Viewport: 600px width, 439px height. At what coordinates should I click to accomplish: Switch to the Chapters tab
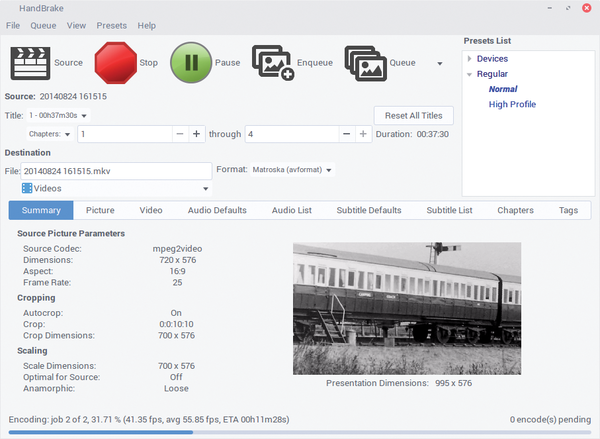click(x=515, y=210)
